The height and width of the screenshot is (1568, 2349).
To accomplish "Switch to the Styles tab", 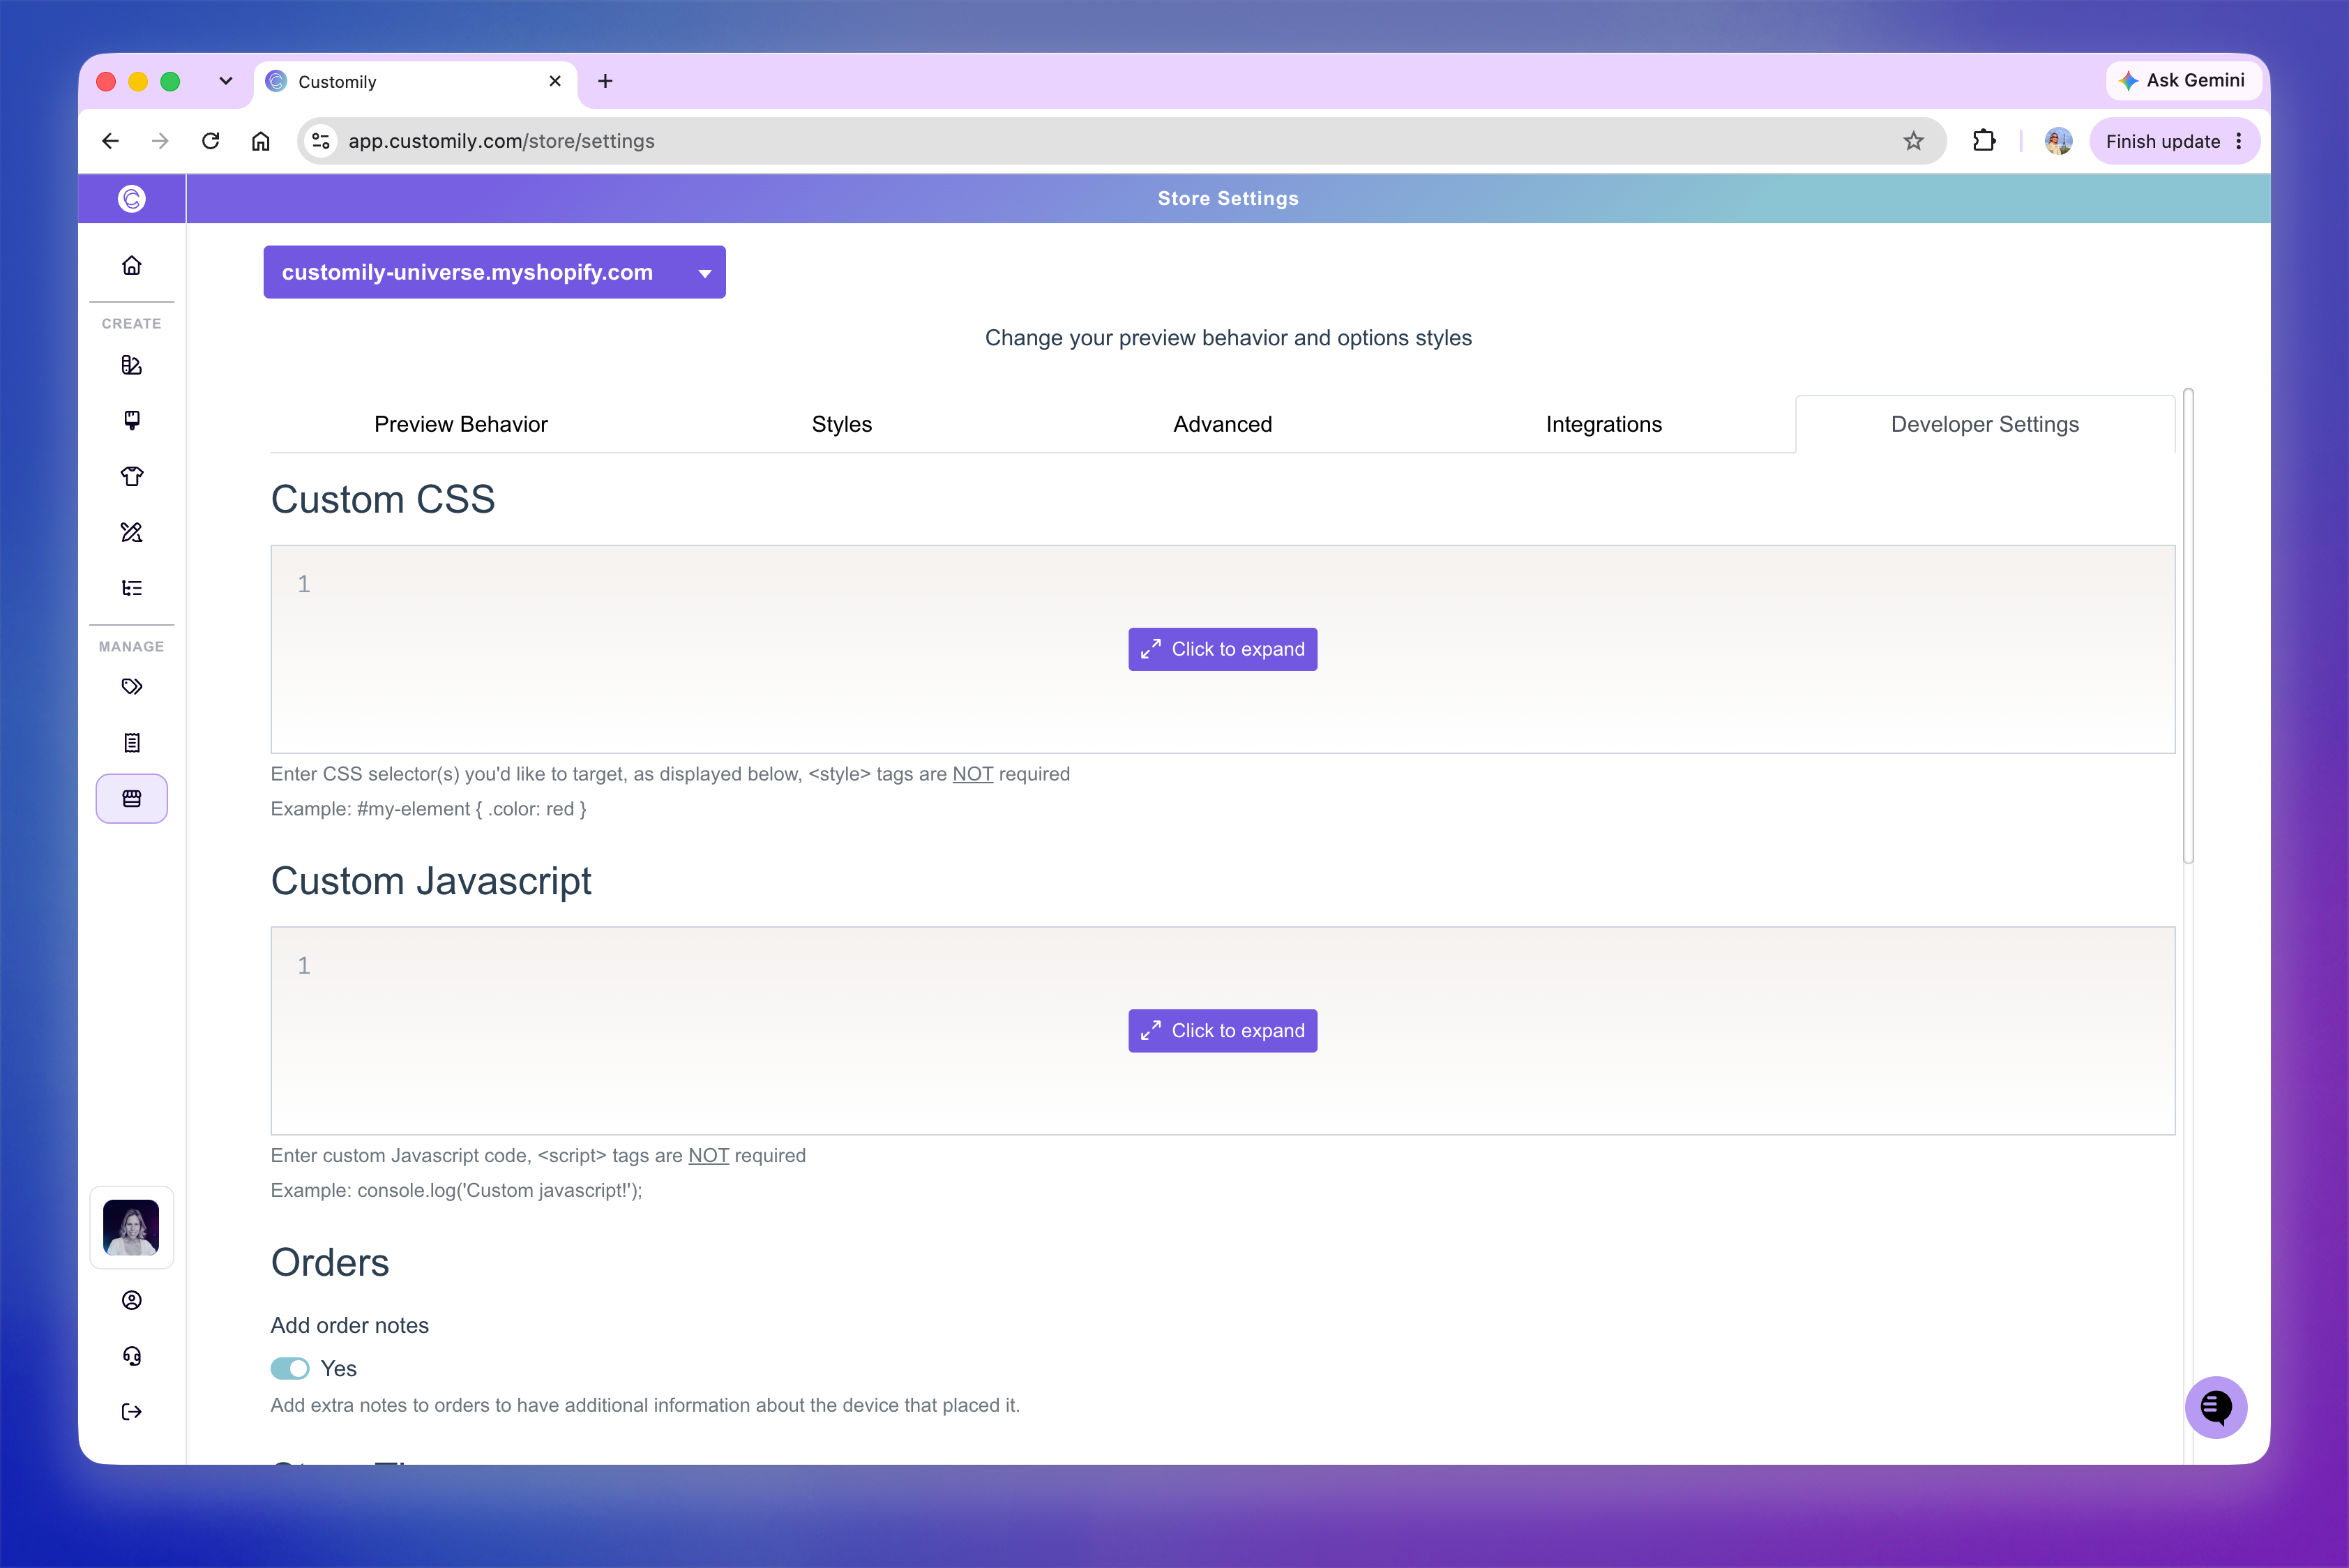I will click(x=842, y=424).
